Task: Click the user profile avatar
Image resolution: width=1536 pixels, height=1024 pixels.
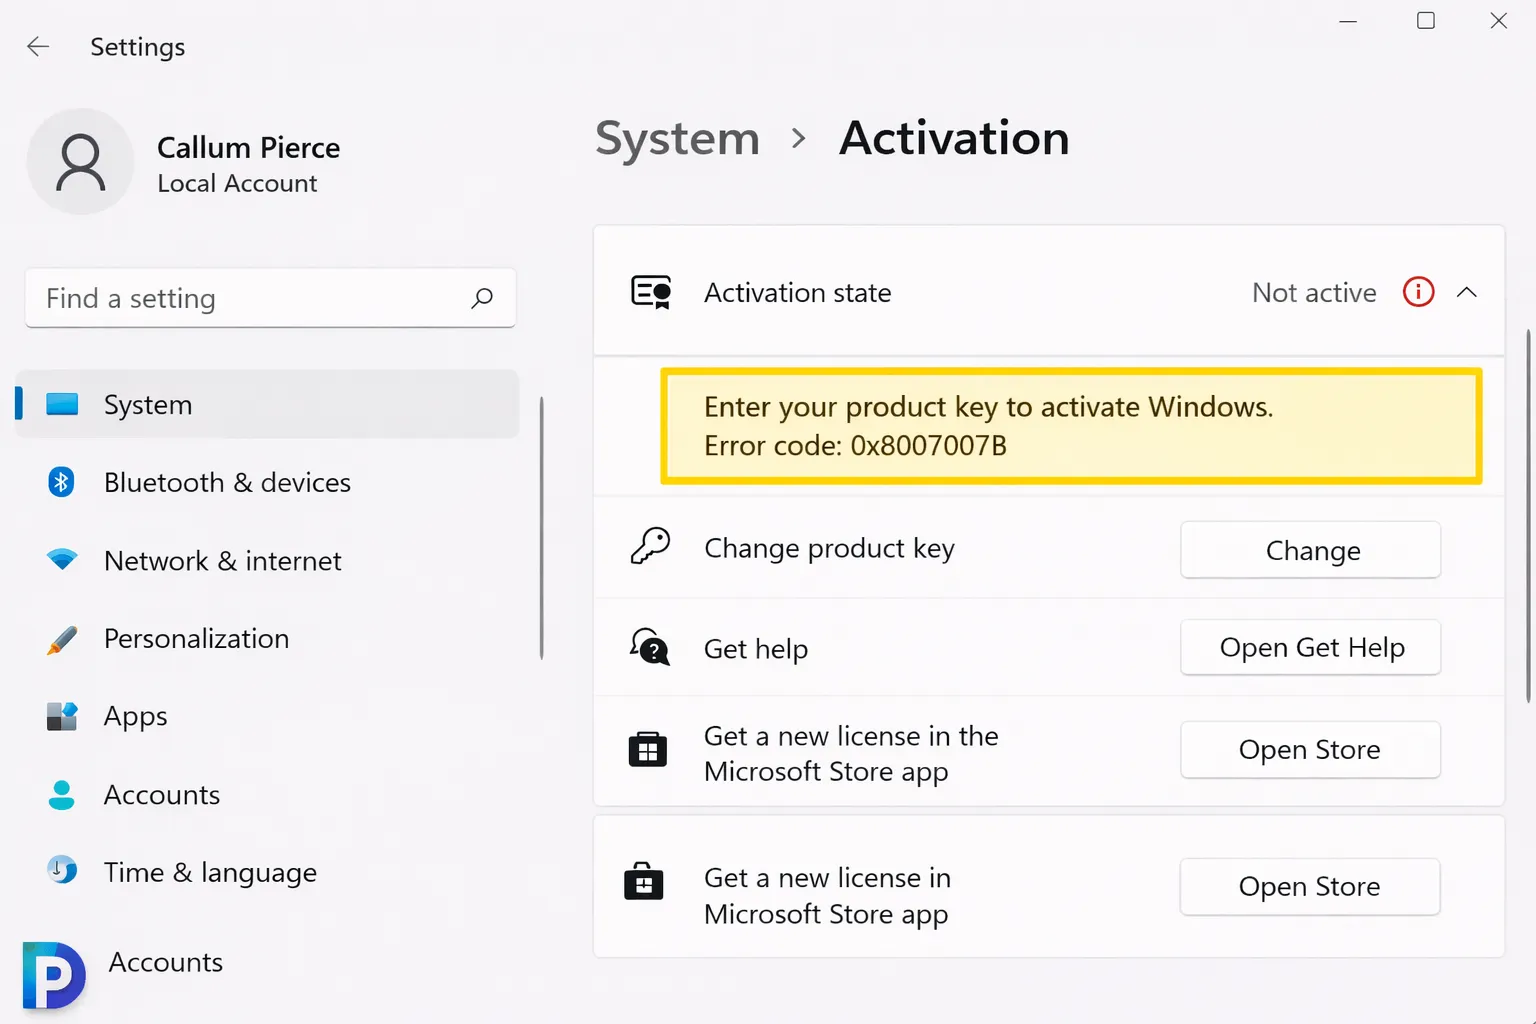Action: (x=81, y=161)
